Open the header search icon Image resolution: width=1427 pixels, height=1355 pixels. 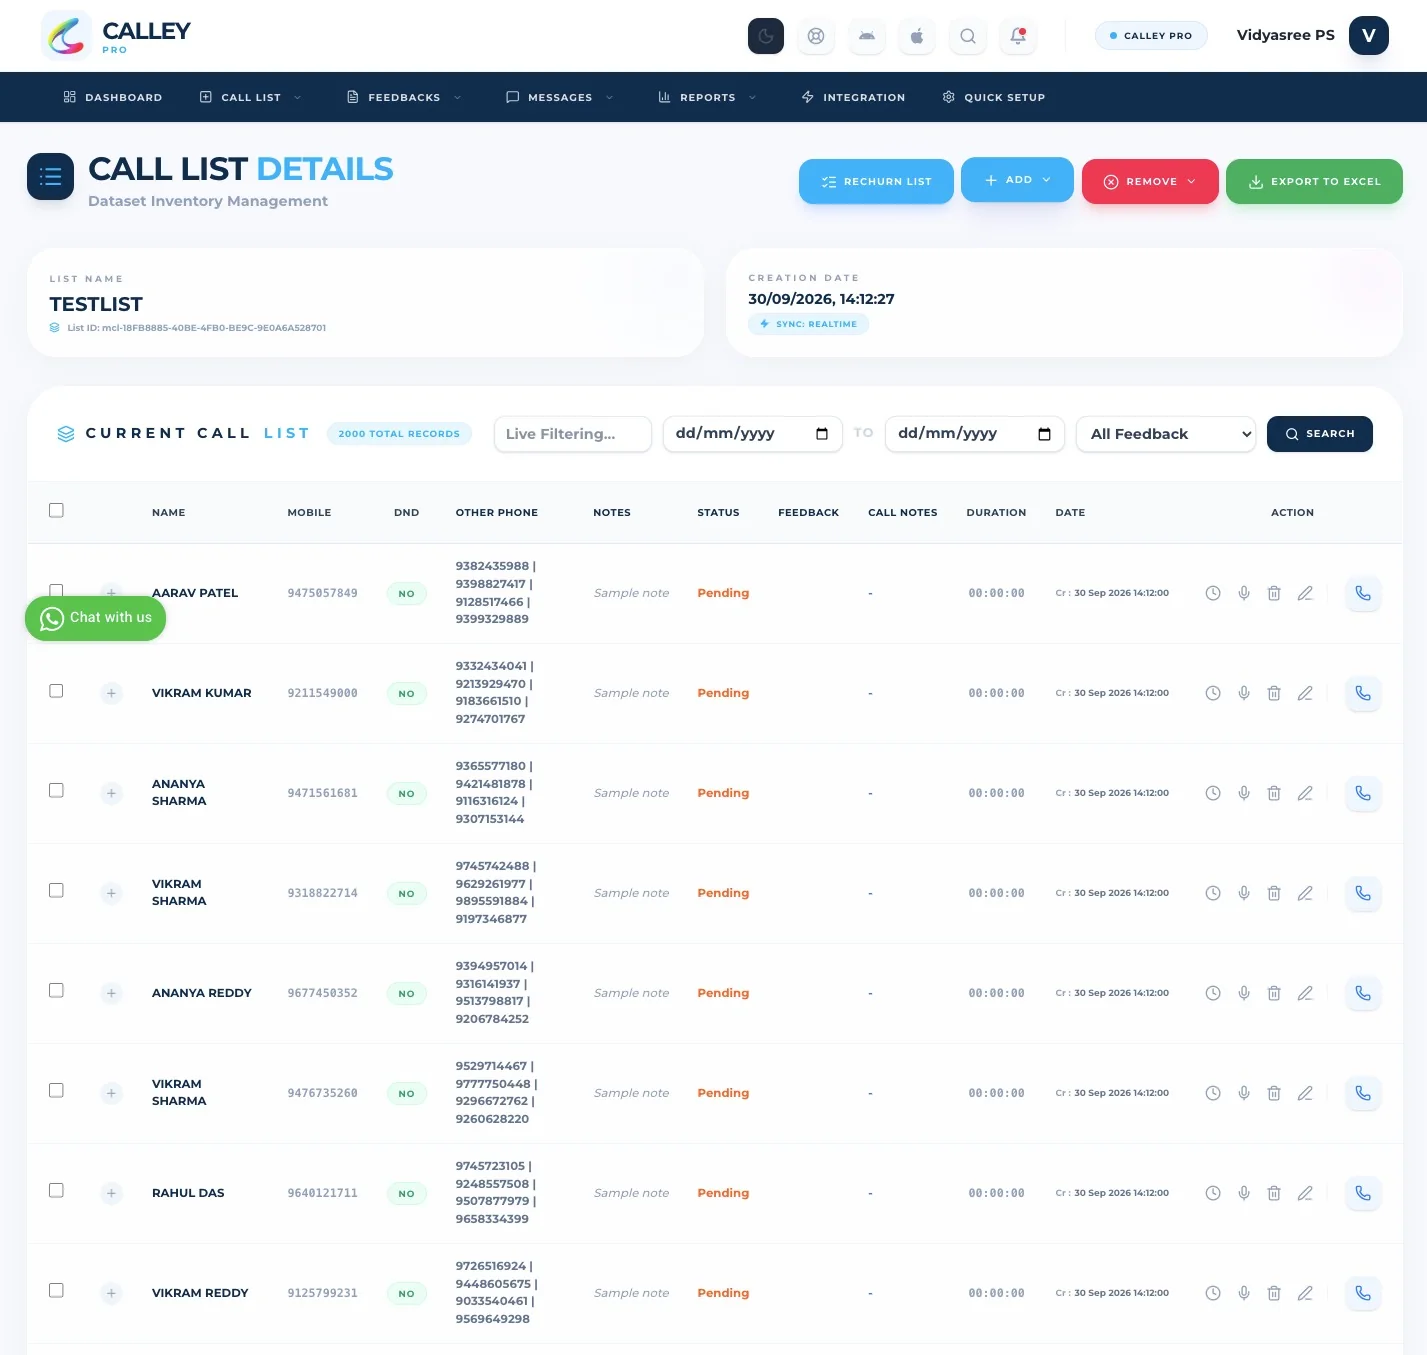968,36
